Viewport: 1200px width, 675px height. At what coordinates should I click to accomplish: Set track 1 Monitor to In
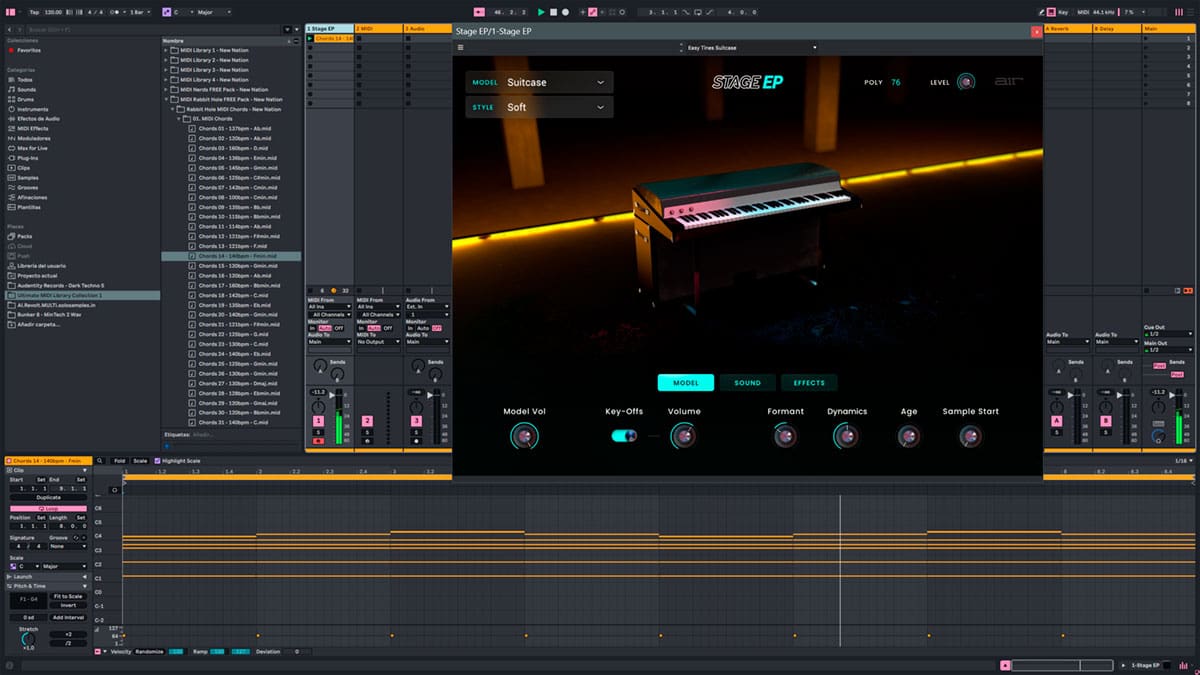coord(312,328)
